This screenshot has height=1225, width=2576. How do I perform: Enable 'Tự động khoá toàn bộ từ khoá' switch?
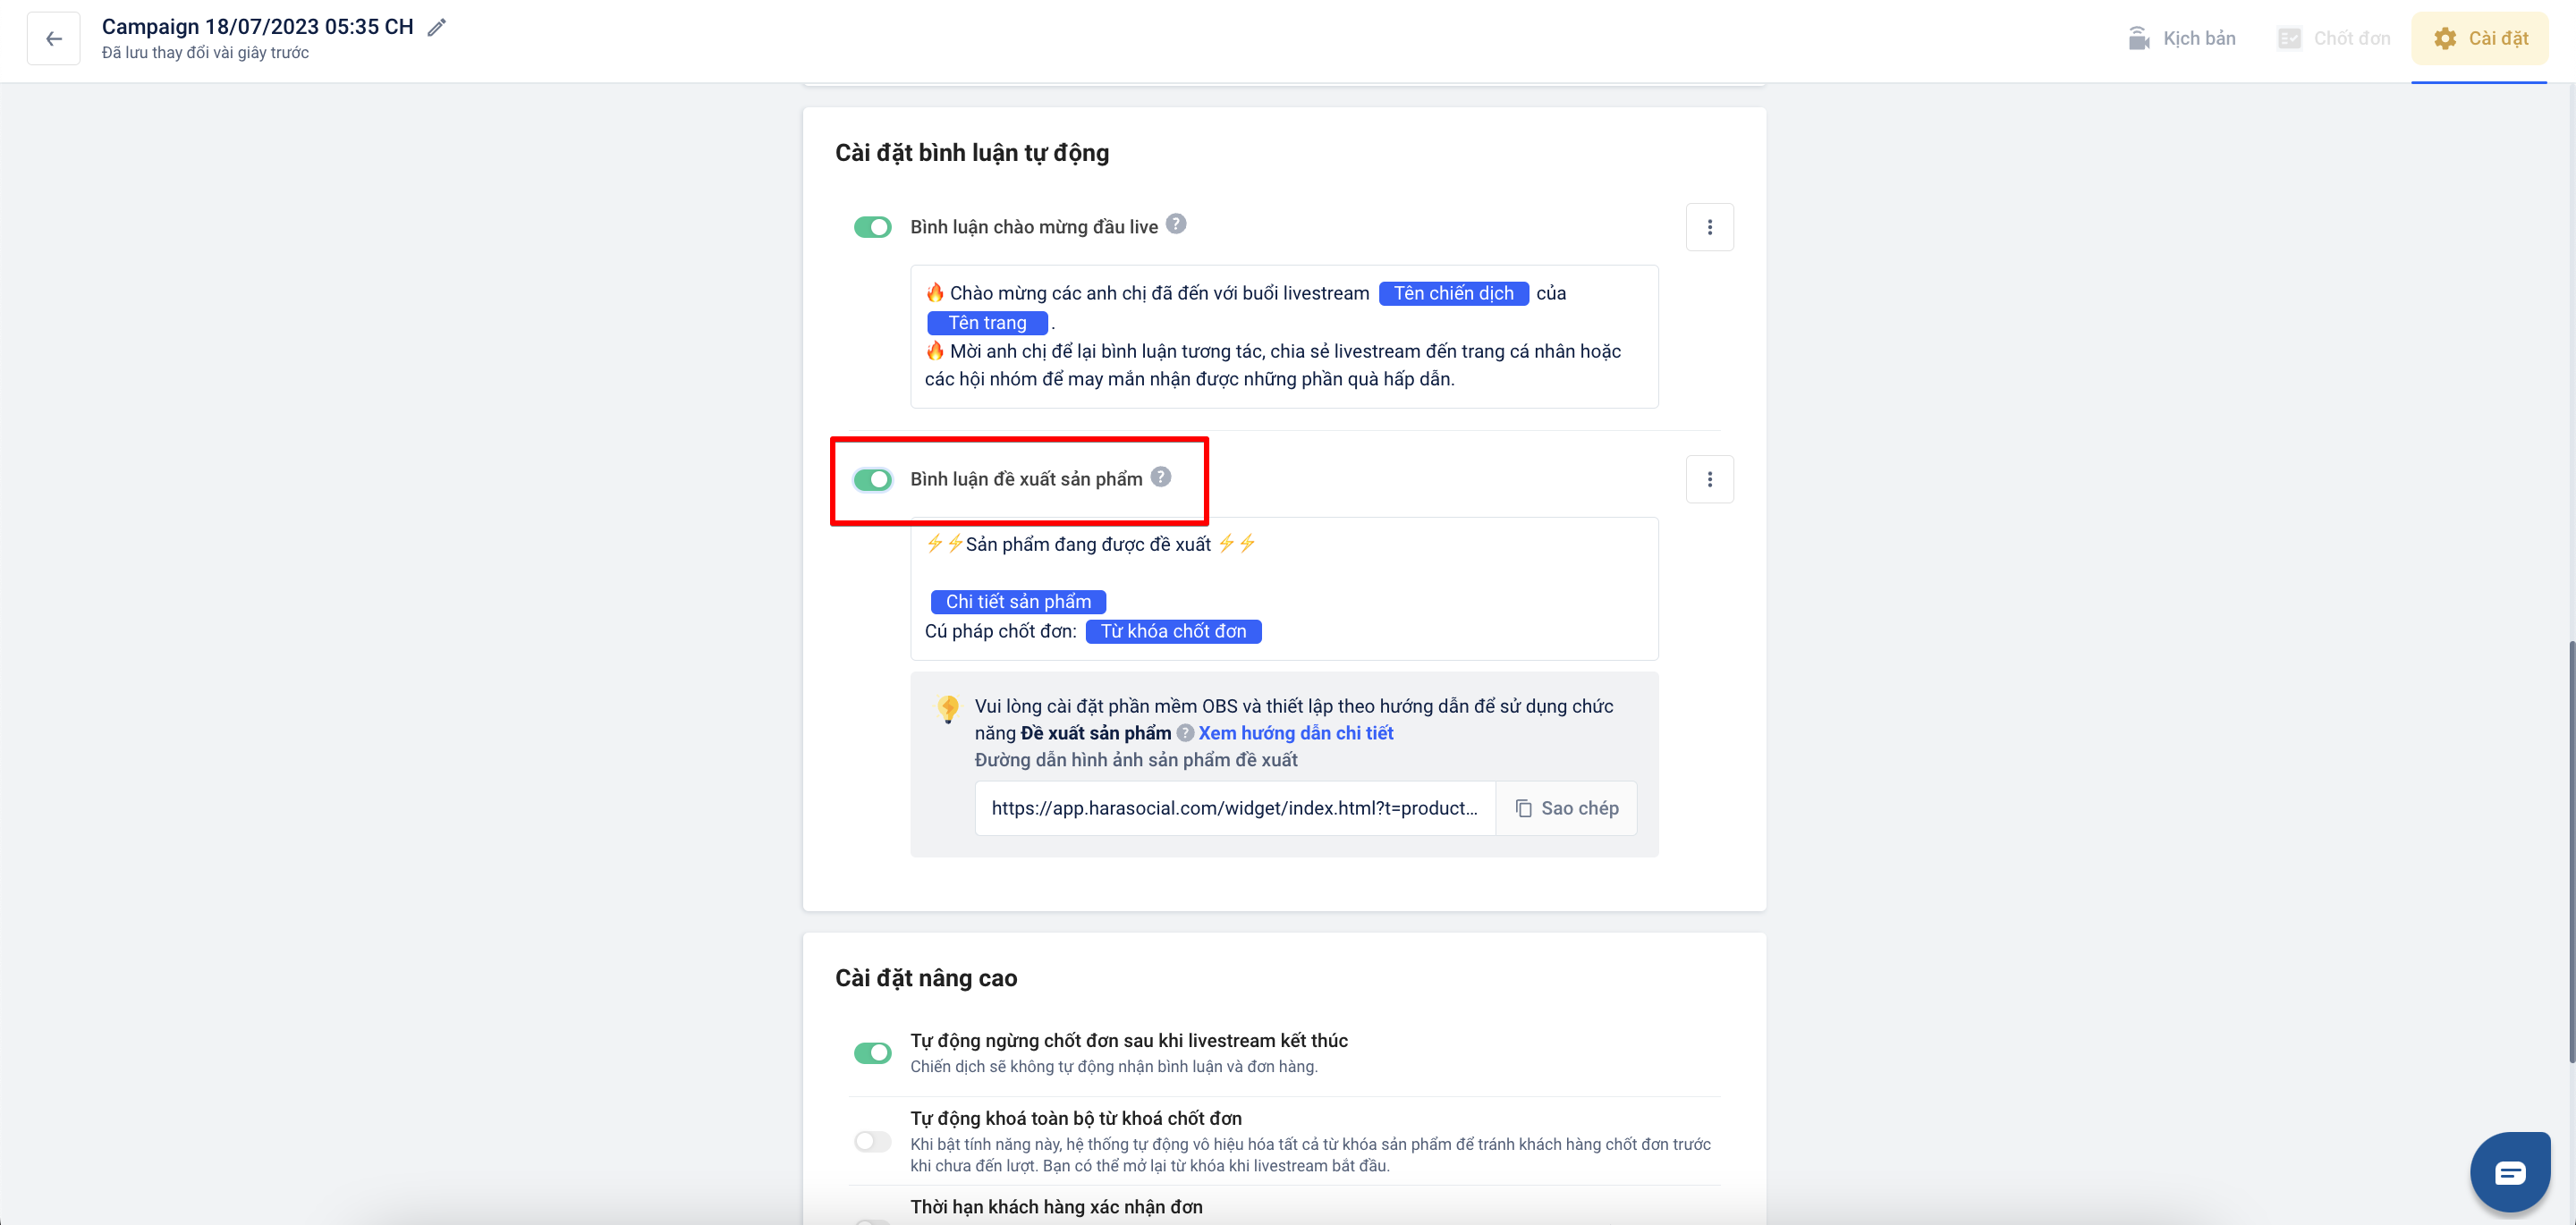tap(872, 1141)
